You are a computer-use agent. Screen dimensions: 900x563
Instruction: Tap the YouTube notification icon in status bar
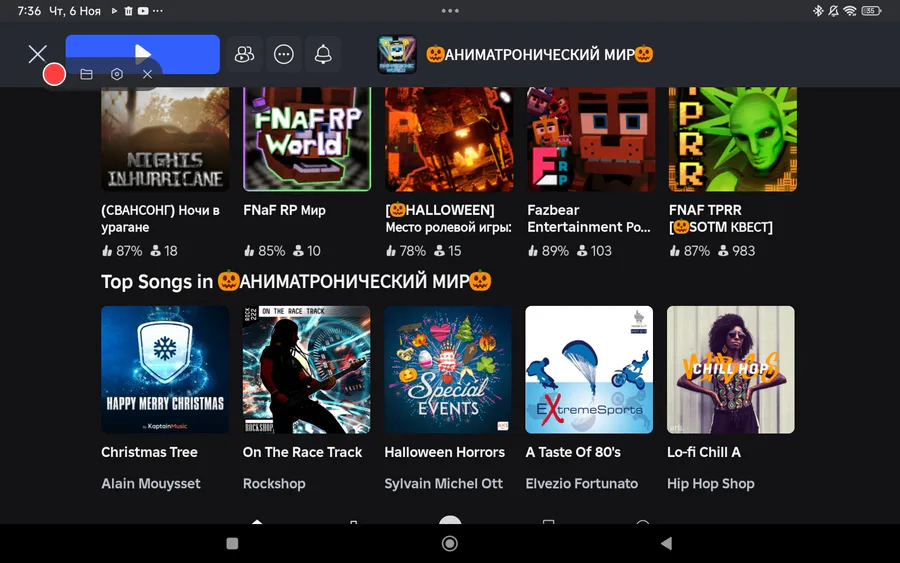(x=142, y=11)
